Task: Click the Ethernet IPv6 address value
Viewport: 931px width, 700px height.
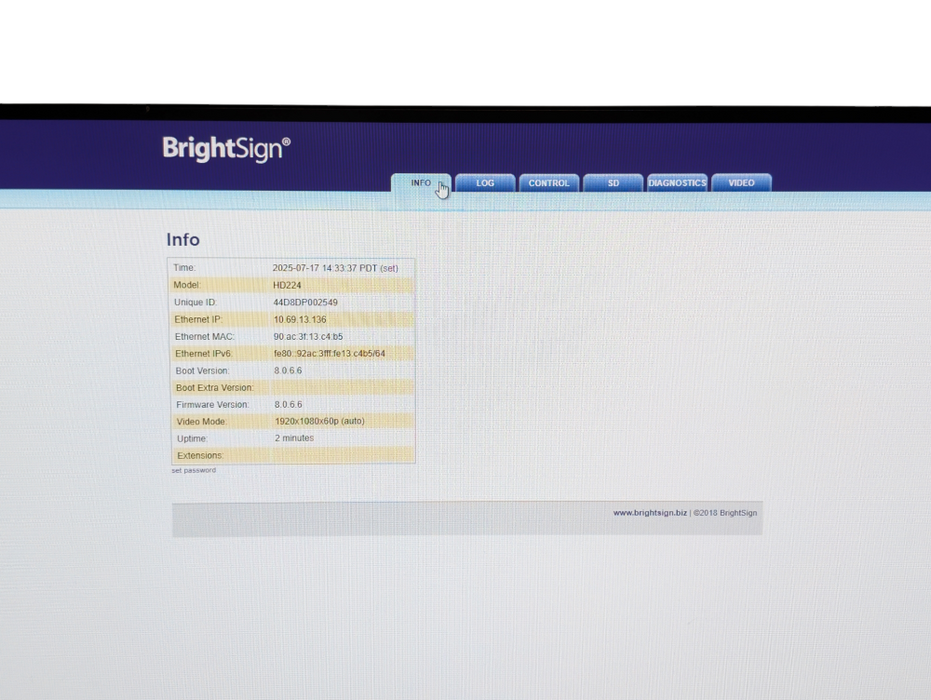Action: [x=330, y=353]
